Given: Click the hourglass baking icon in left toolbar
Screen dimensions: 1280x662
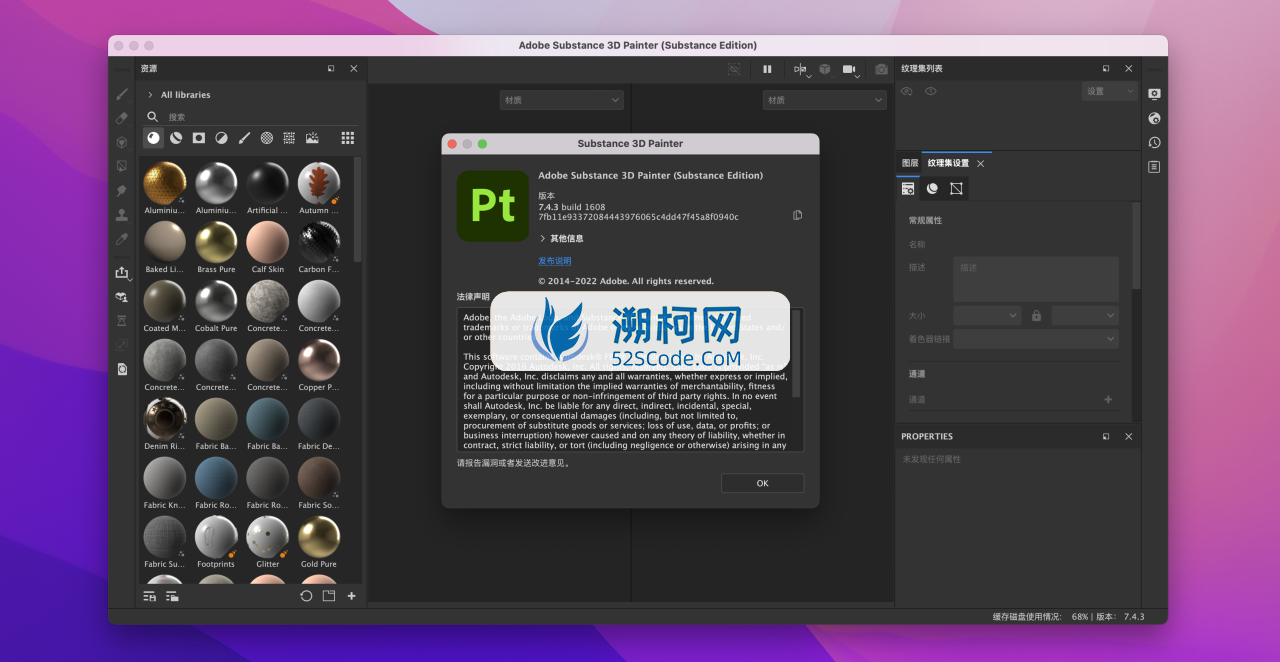Looking at the screenshot, I should [122, 320].
